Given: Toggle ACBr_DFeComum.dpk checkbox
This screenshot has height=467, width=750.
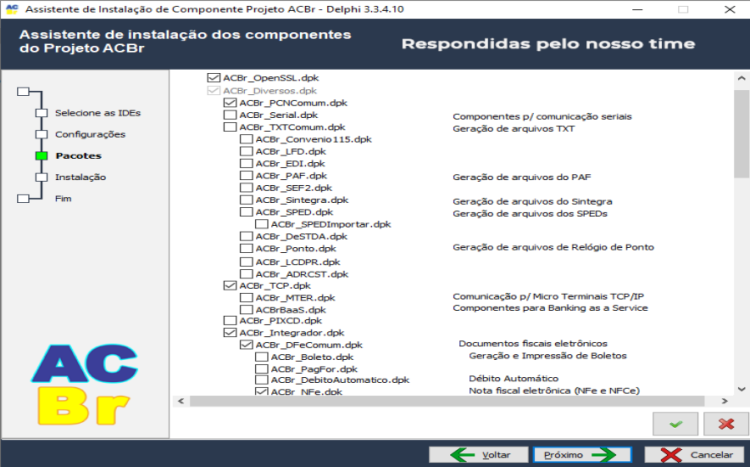Looking at the screenshot, I should click(246, 345).
